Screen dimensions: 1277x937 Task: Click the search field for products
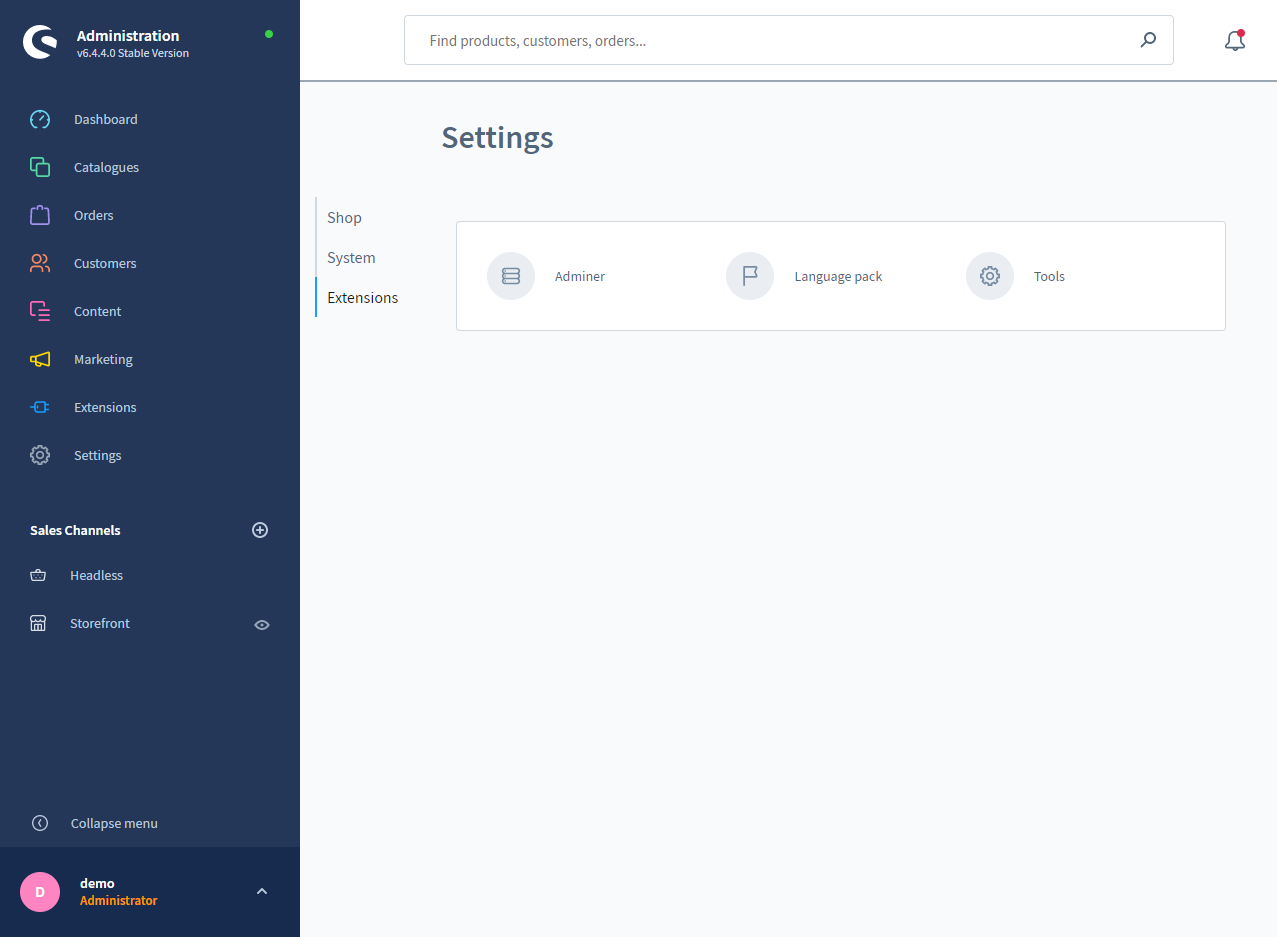[770, 41]
